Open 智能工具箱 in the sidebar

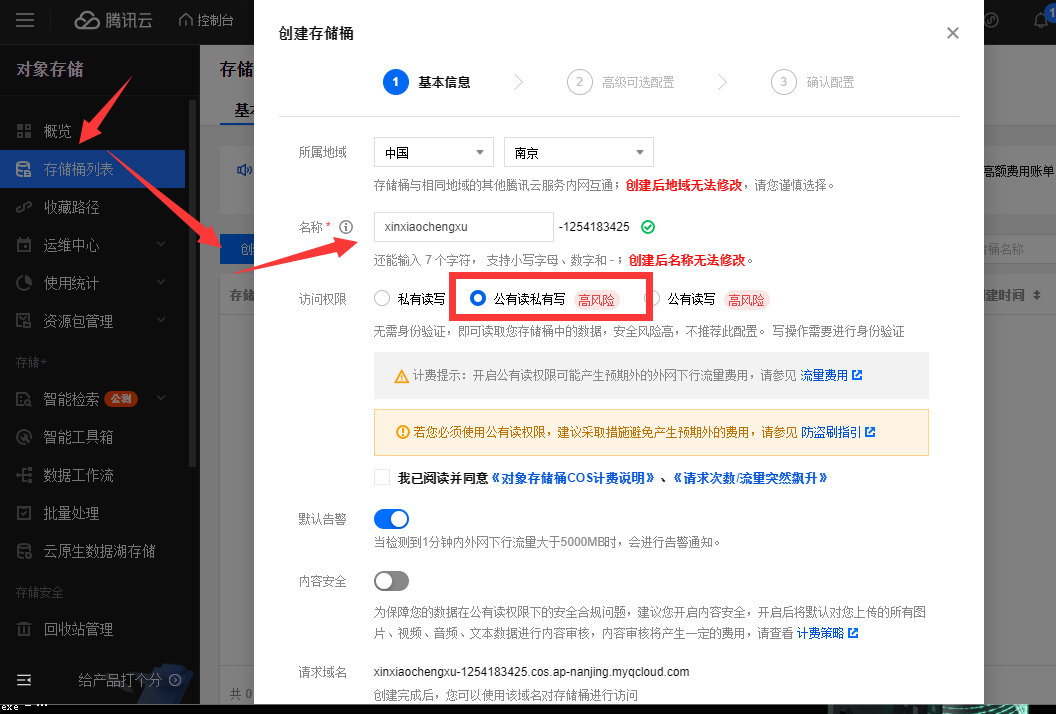[x=78, y=437]
